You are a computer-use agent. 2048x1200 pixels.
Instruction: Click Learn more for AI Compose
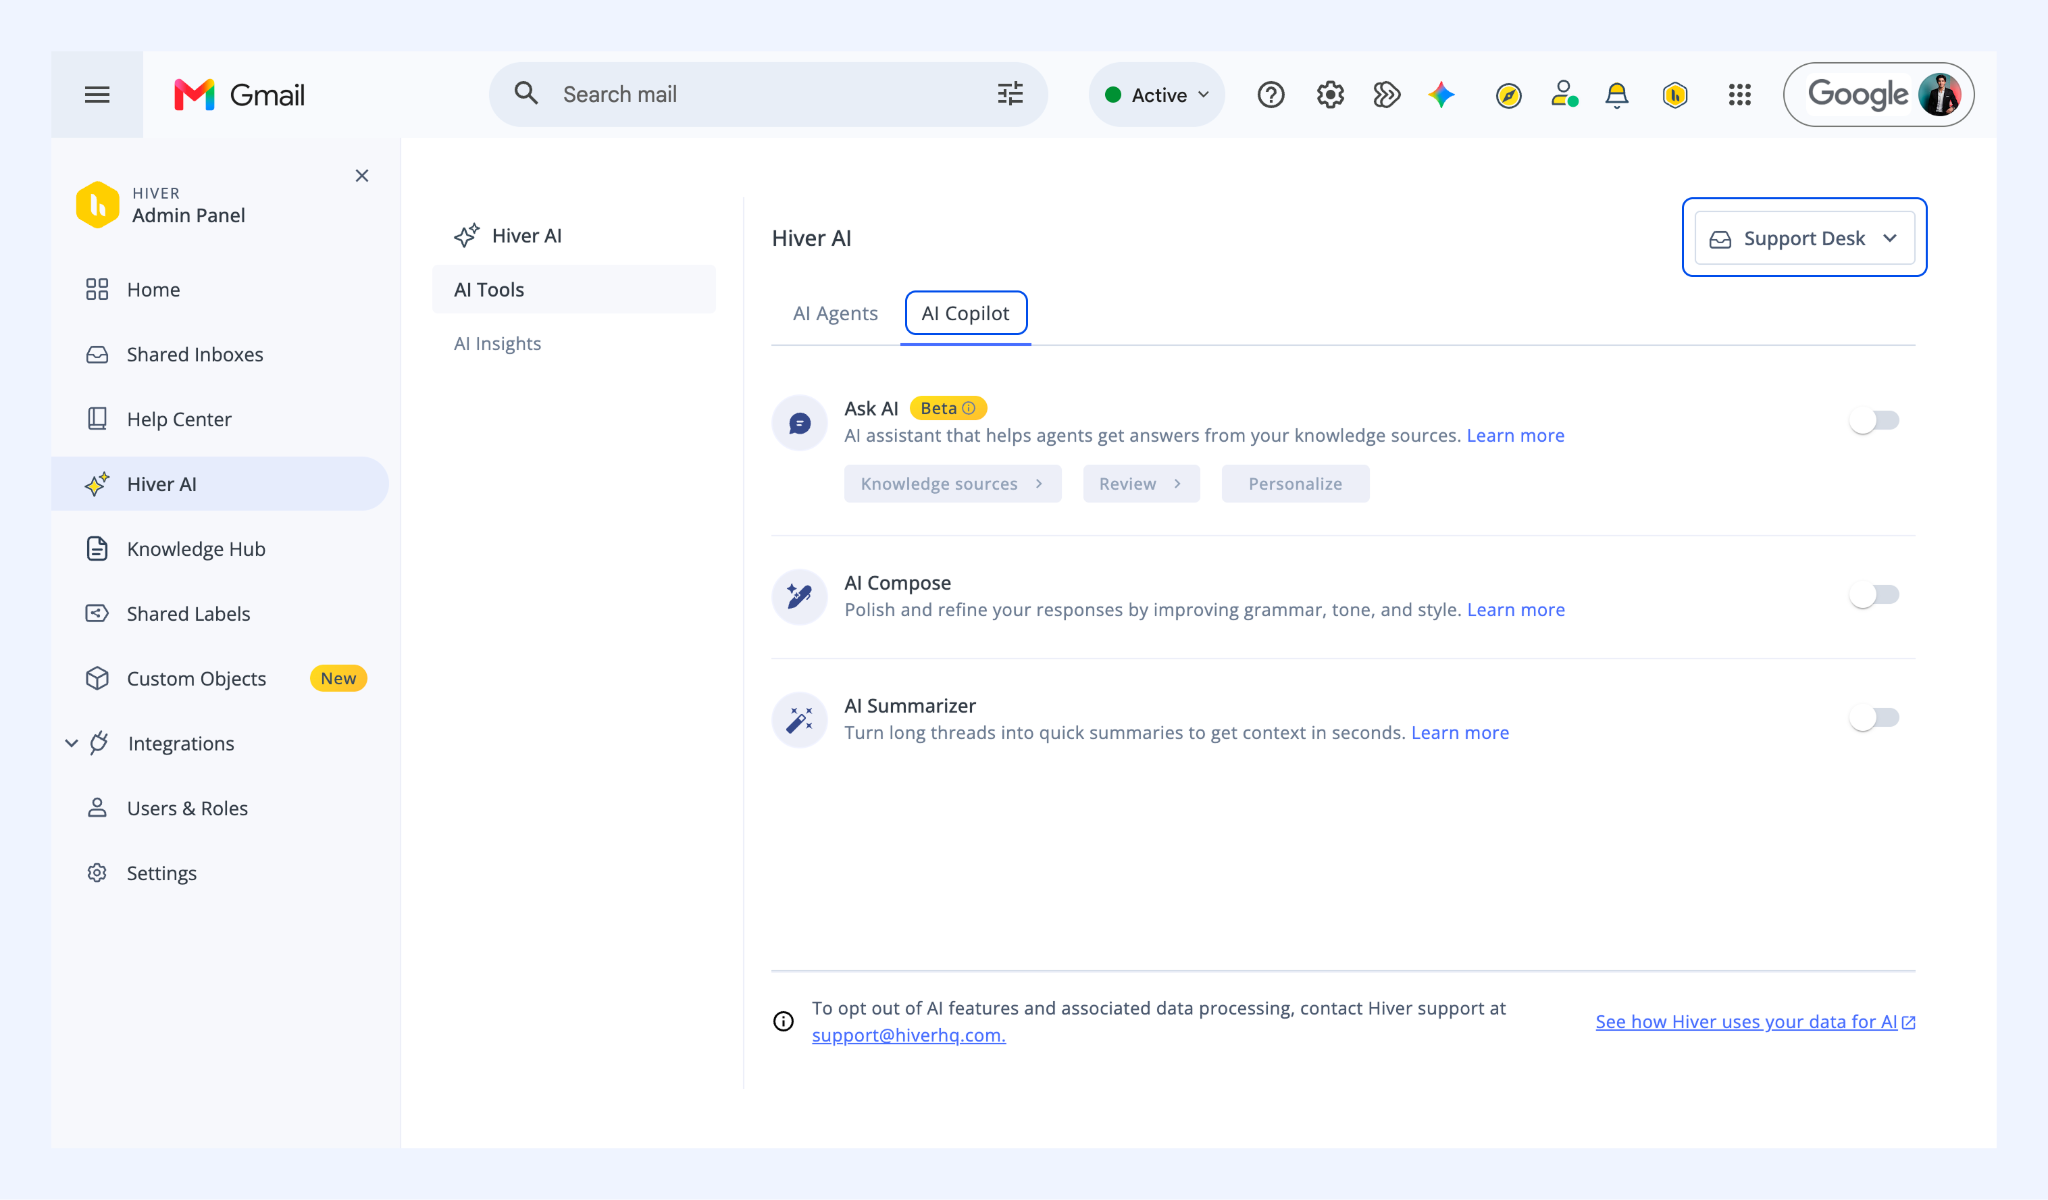1516,610
